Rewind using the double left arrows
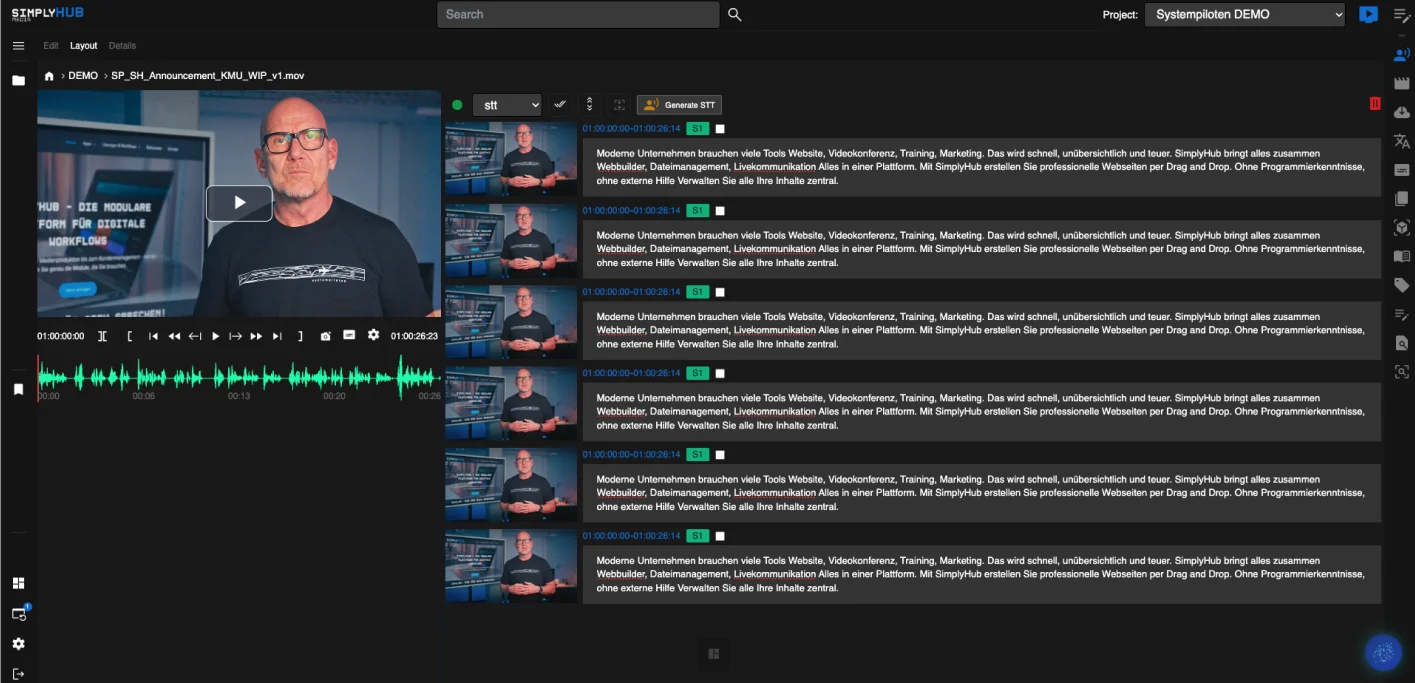 point(174,336)
